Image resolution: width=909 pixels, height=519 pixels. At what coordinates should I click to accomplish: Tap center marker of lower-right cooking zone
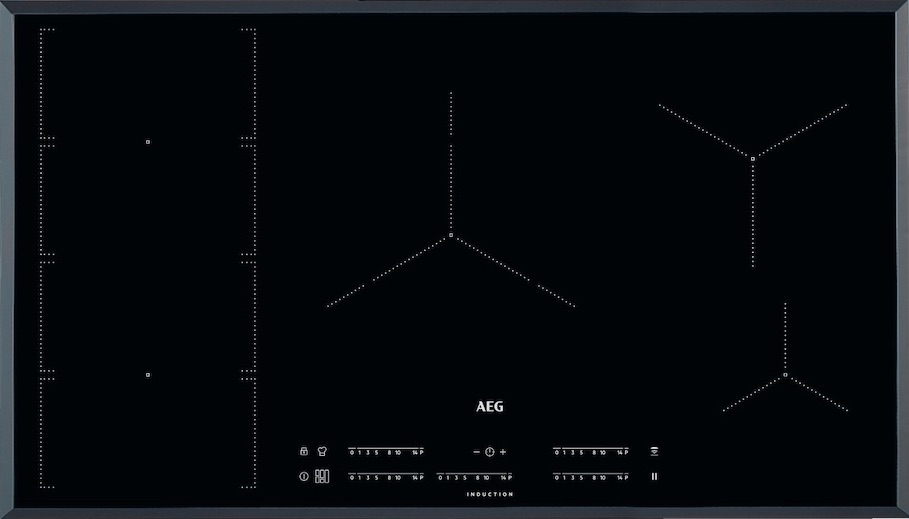[x=785, y=375]
